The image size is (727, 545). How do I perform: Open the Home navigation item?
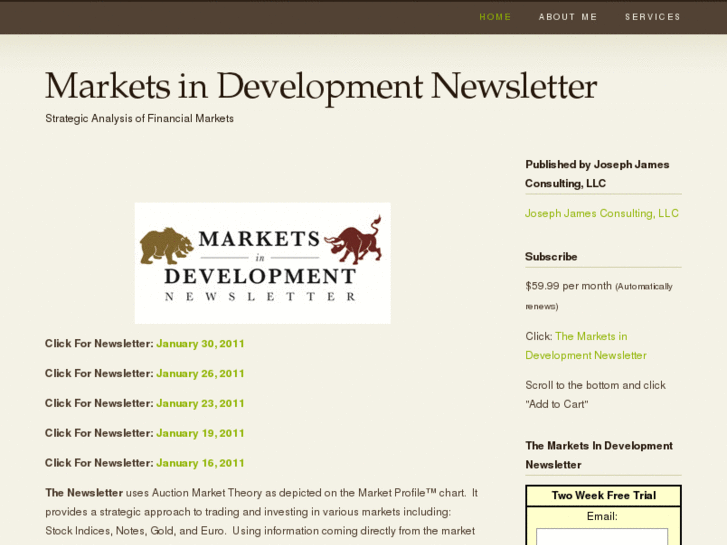tap(495, 17)
